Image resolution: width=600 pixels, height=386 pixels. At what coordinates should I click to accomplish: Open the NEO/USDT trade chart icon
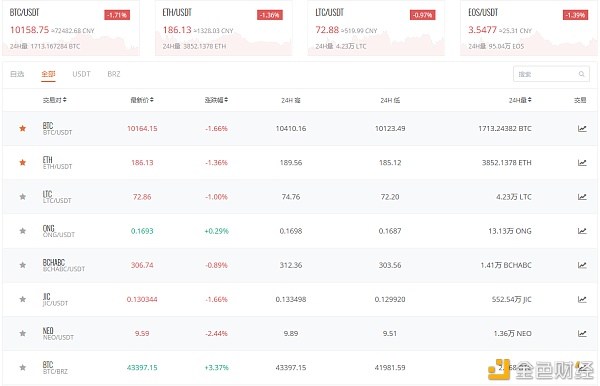582,333
